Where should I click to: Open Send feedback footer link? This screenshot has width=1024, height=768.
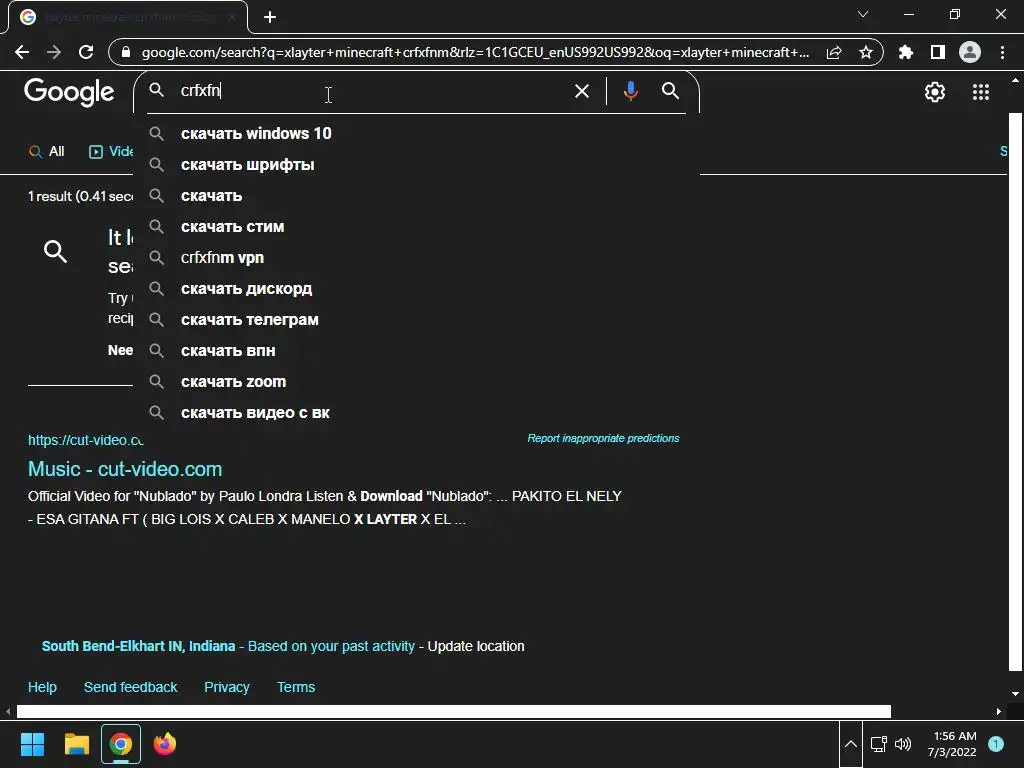click(130, 687)
